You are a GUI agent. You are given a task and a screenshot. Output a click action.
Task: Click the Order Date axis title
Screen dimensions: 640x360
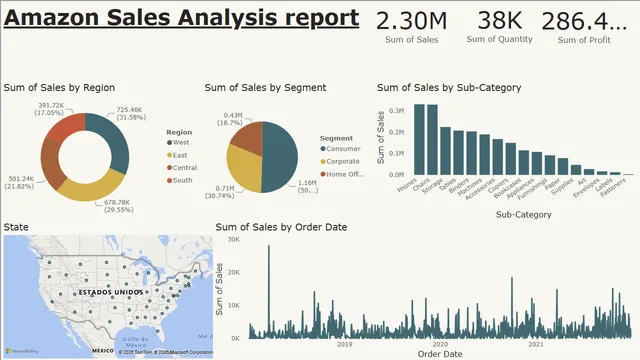[x=440, y=354]
